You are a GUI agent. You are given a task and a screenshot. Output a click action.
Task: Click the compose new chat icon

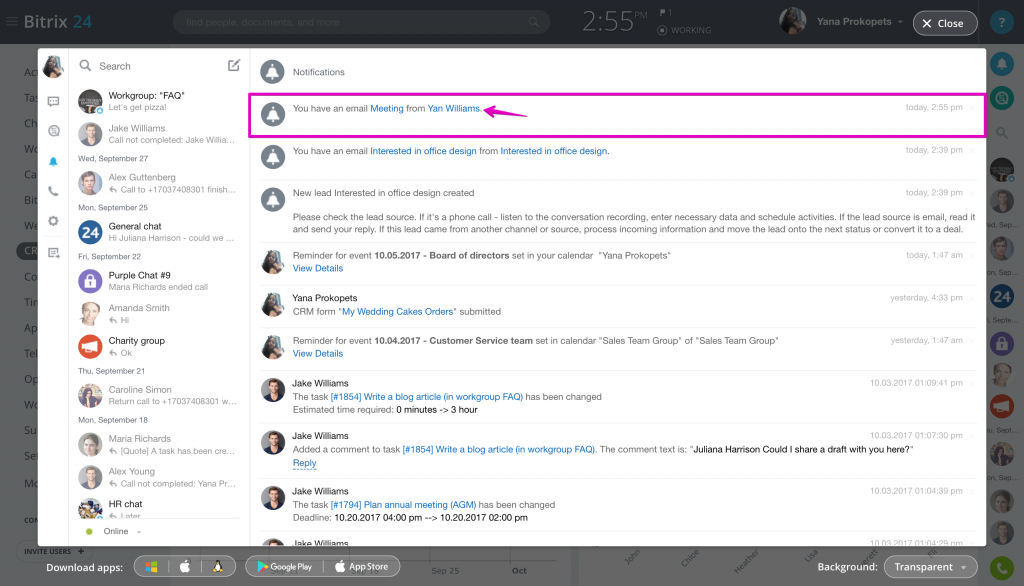point(234,65)
